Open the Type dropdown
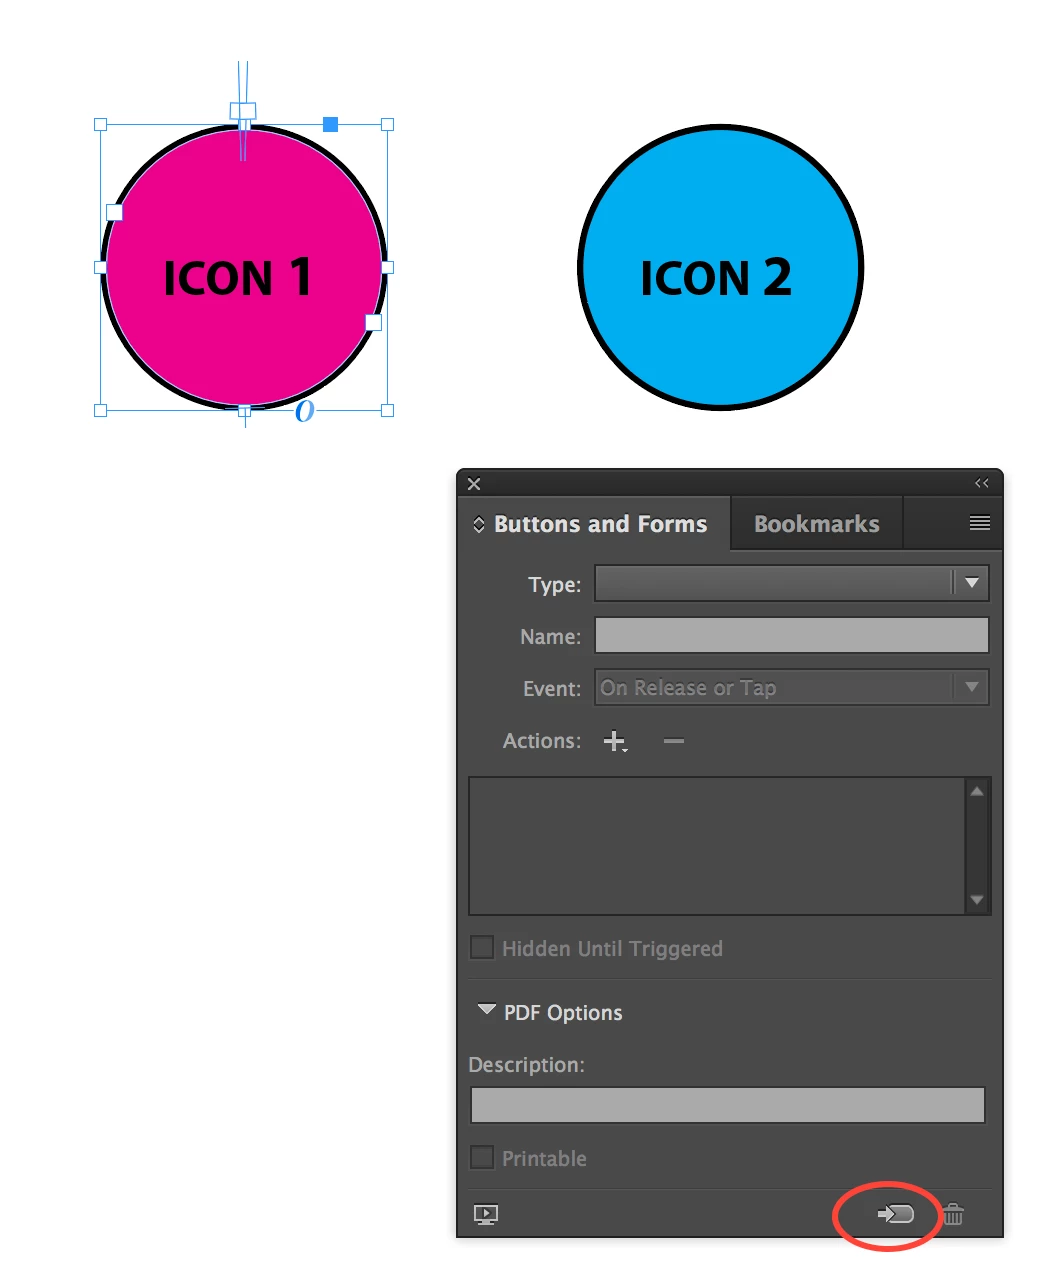The width and height of the screenshot is (1042, 1274). (792, 583)
